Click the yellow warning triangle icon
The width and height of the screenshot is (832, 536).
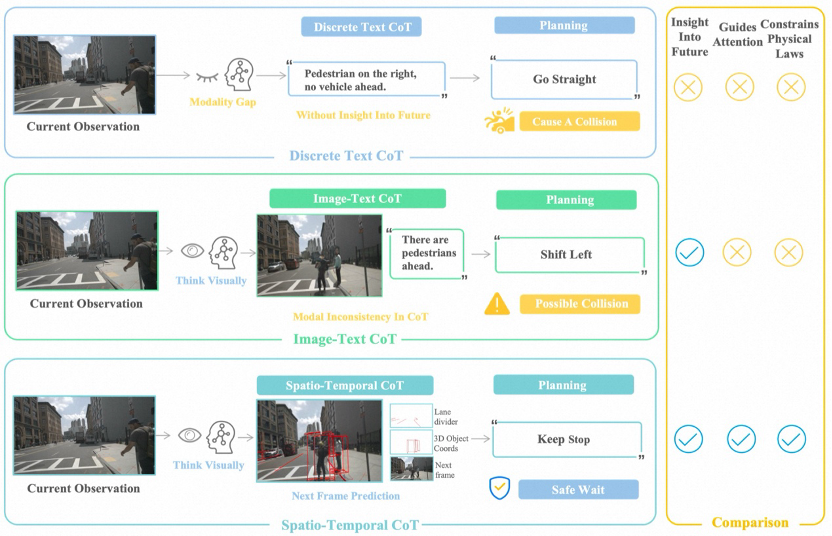(x=497, y=304)
